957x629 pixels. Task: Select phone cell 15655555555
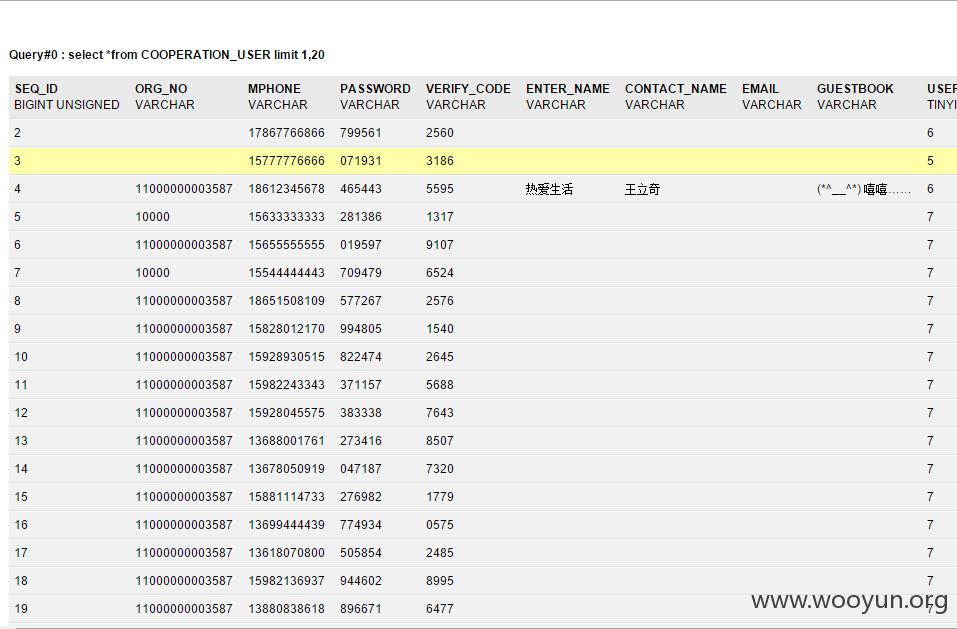click(x=286, y=245)
